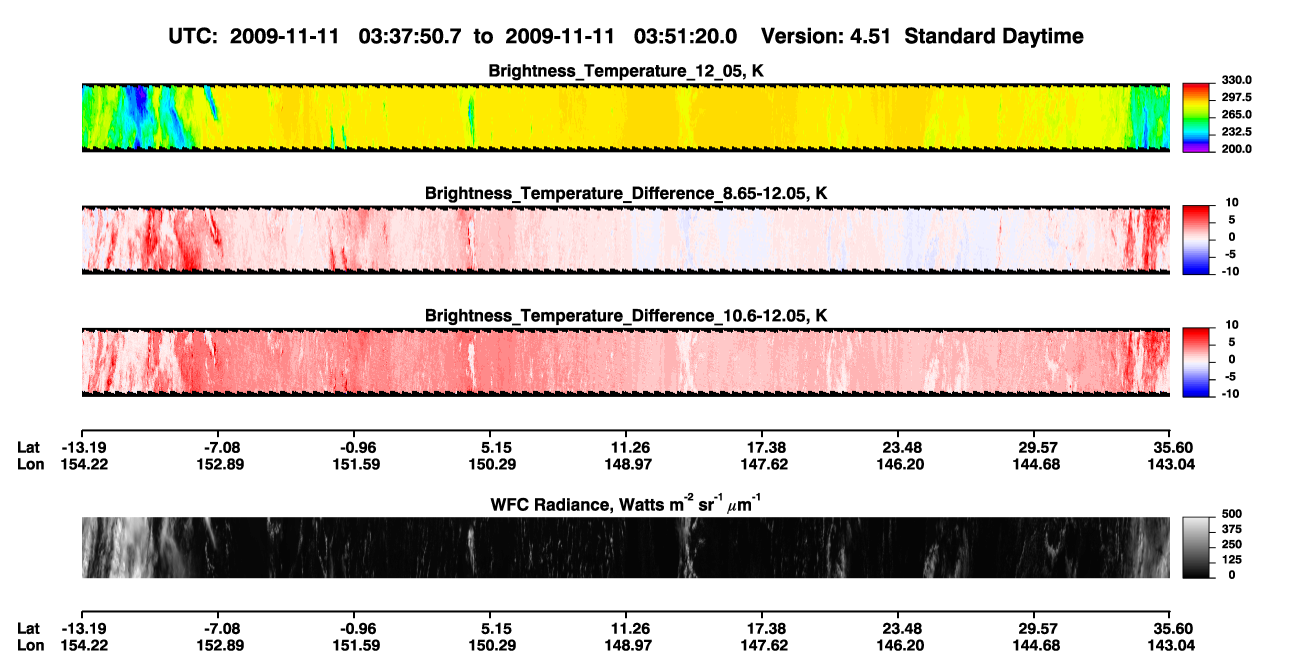Click the grayscale WFC Radiance color bar
This screenshot has height=667, width=1300.
coord(1196,546)
